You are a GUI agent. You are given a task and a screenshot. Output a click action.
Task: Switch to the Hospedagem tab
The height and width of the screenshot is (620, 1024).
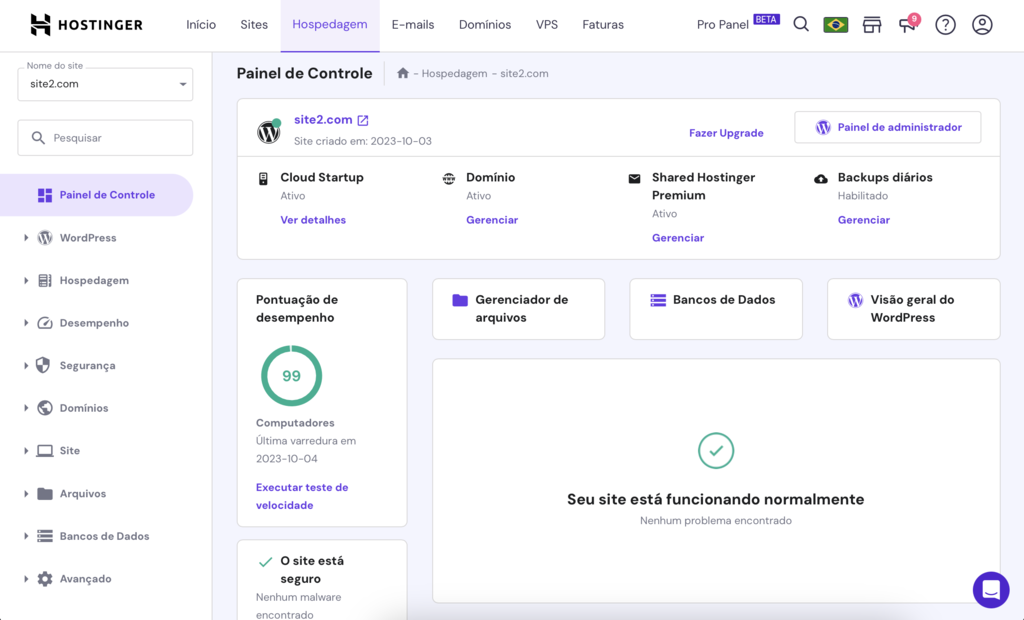tap(330, 24)
